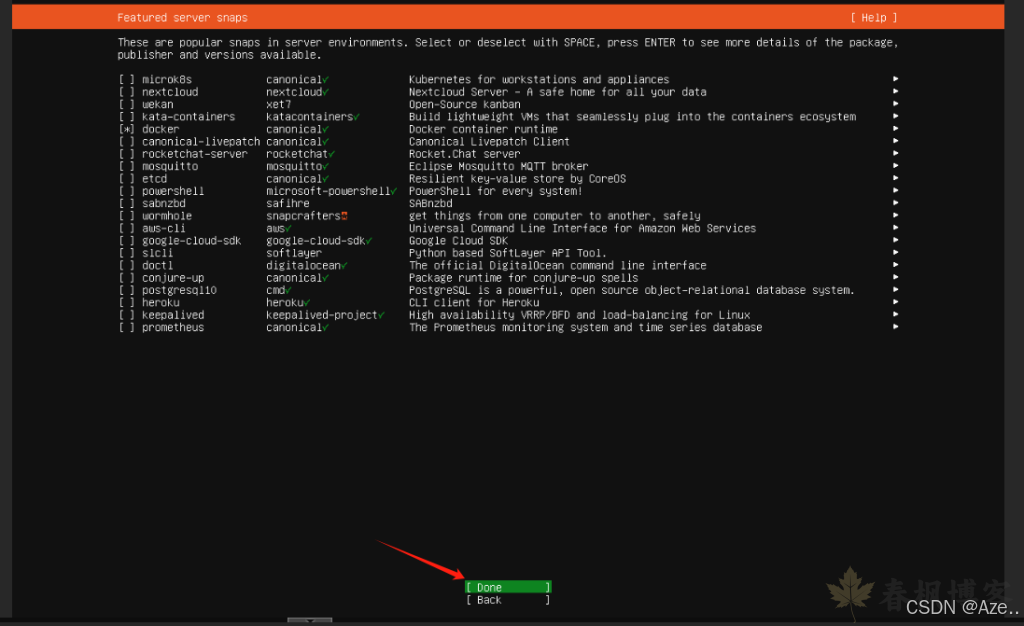
Task: Select the doctl snap checkbox
Action: (x=127, y=266)
